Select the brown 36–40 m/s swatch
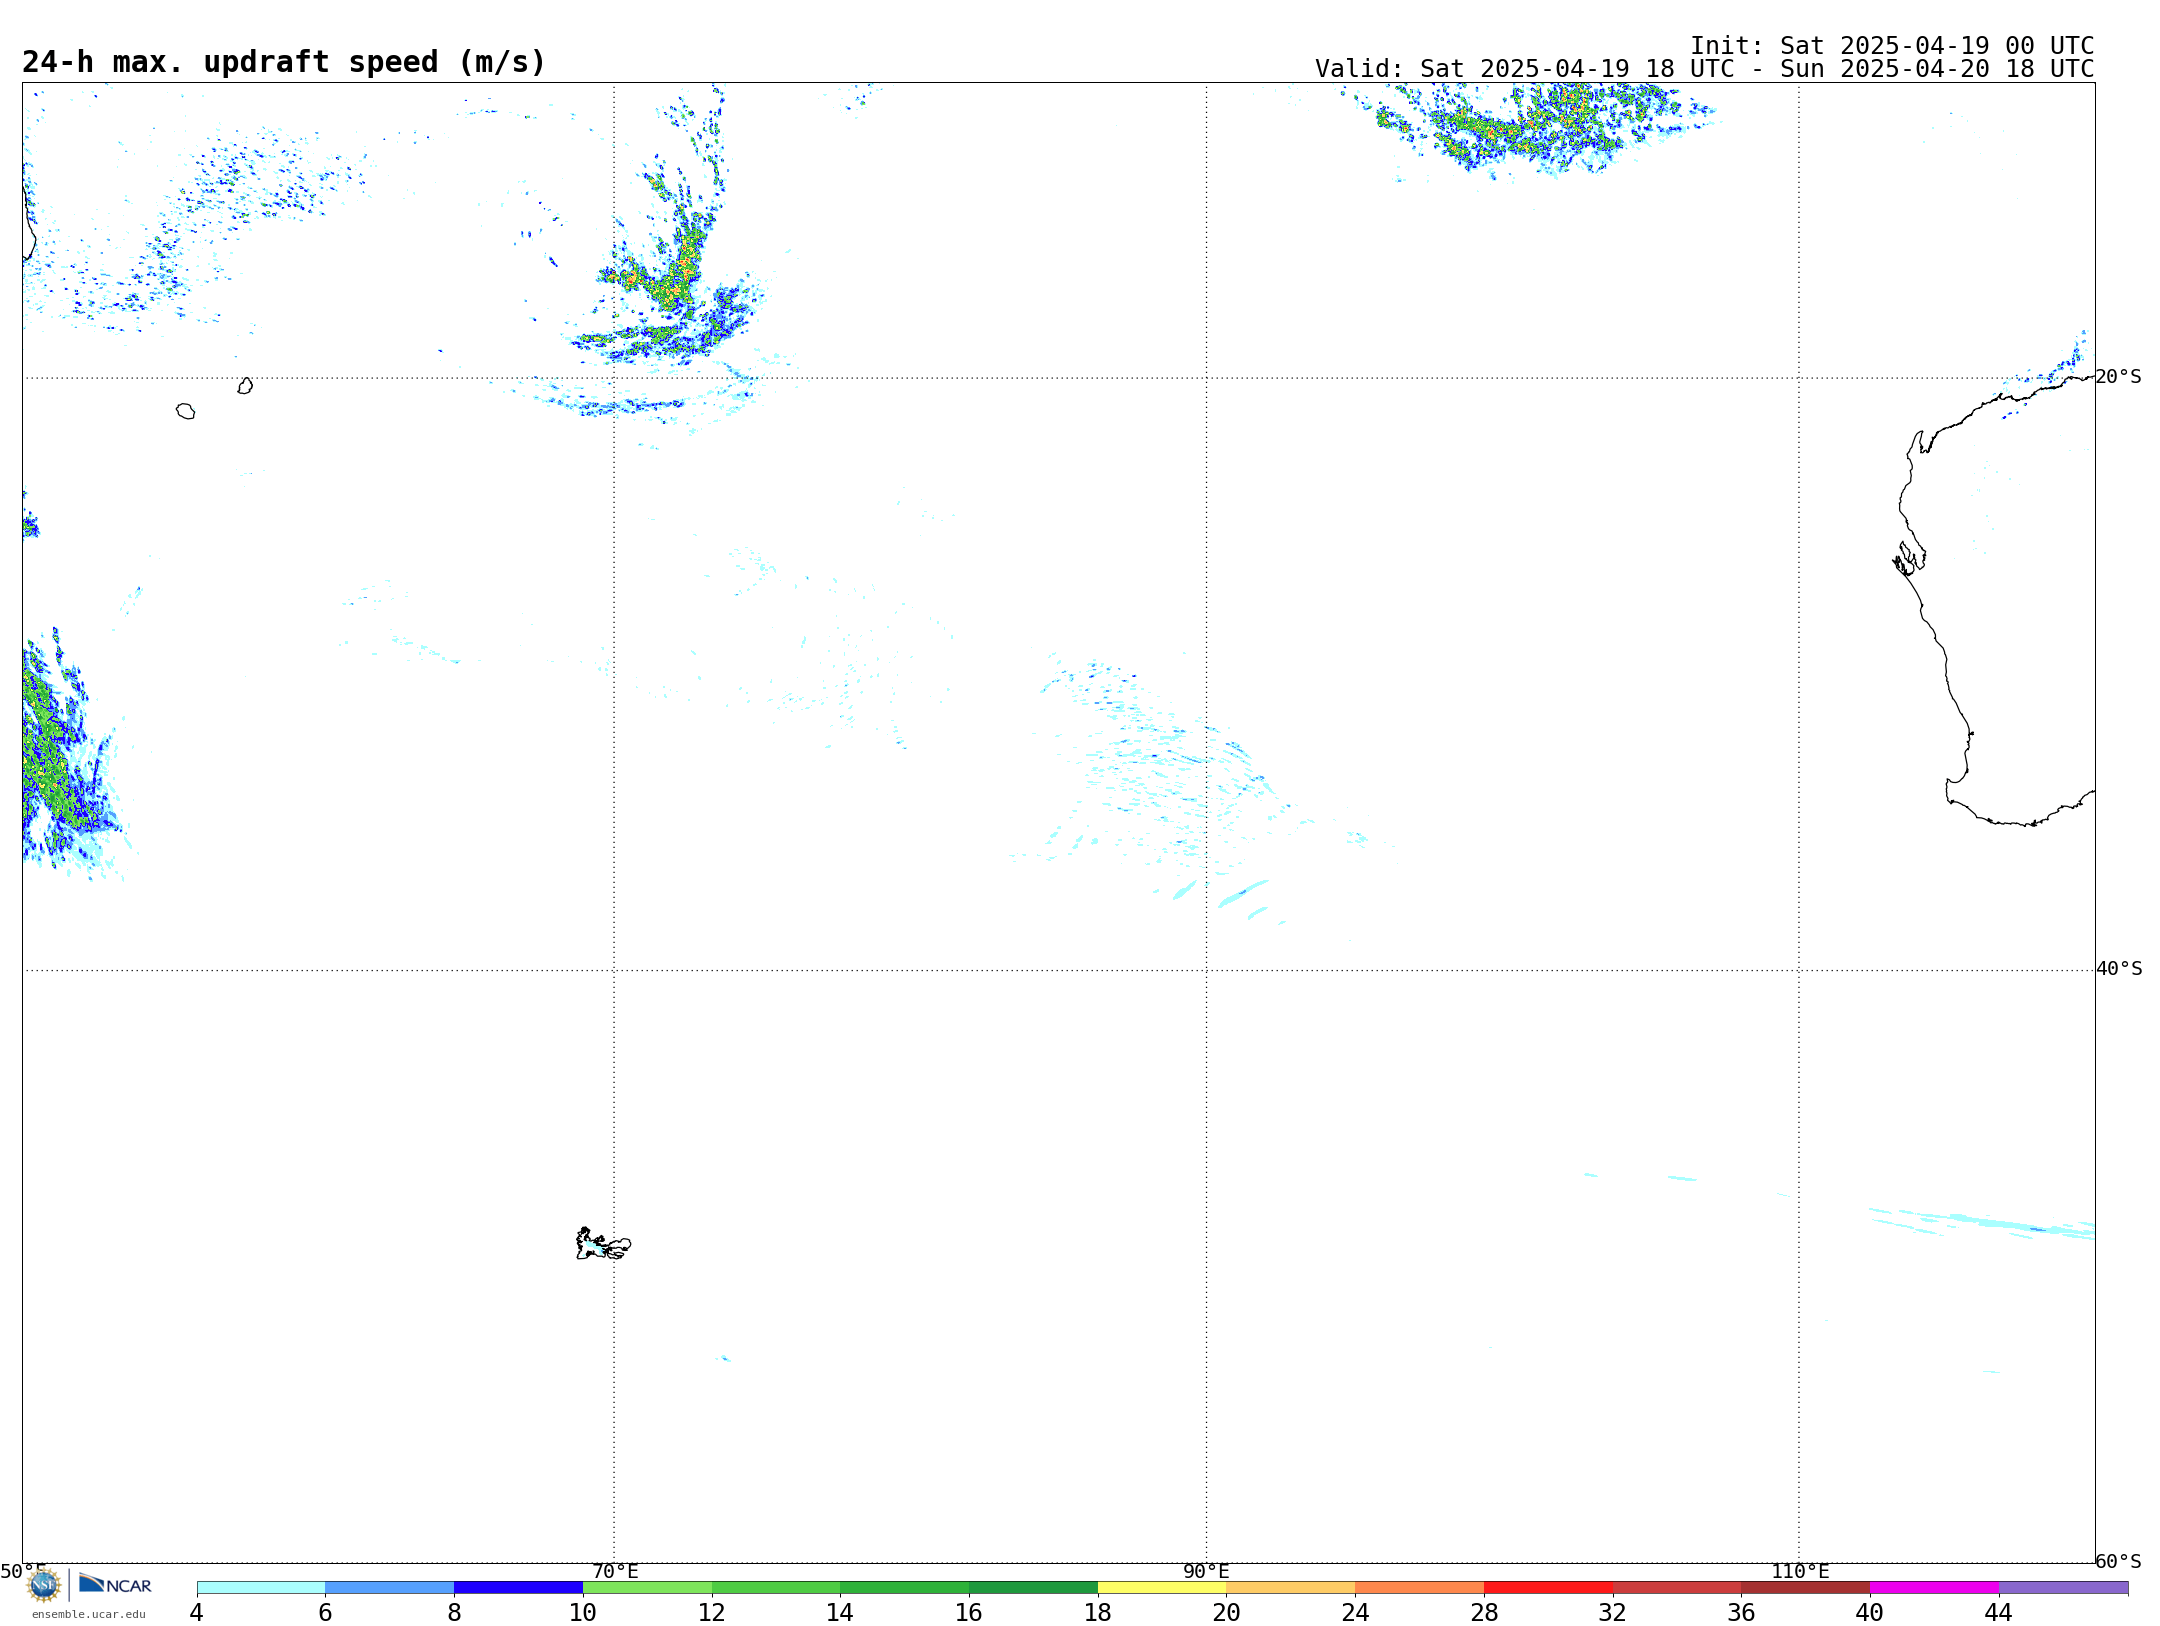 [x=1805, y=1587]
